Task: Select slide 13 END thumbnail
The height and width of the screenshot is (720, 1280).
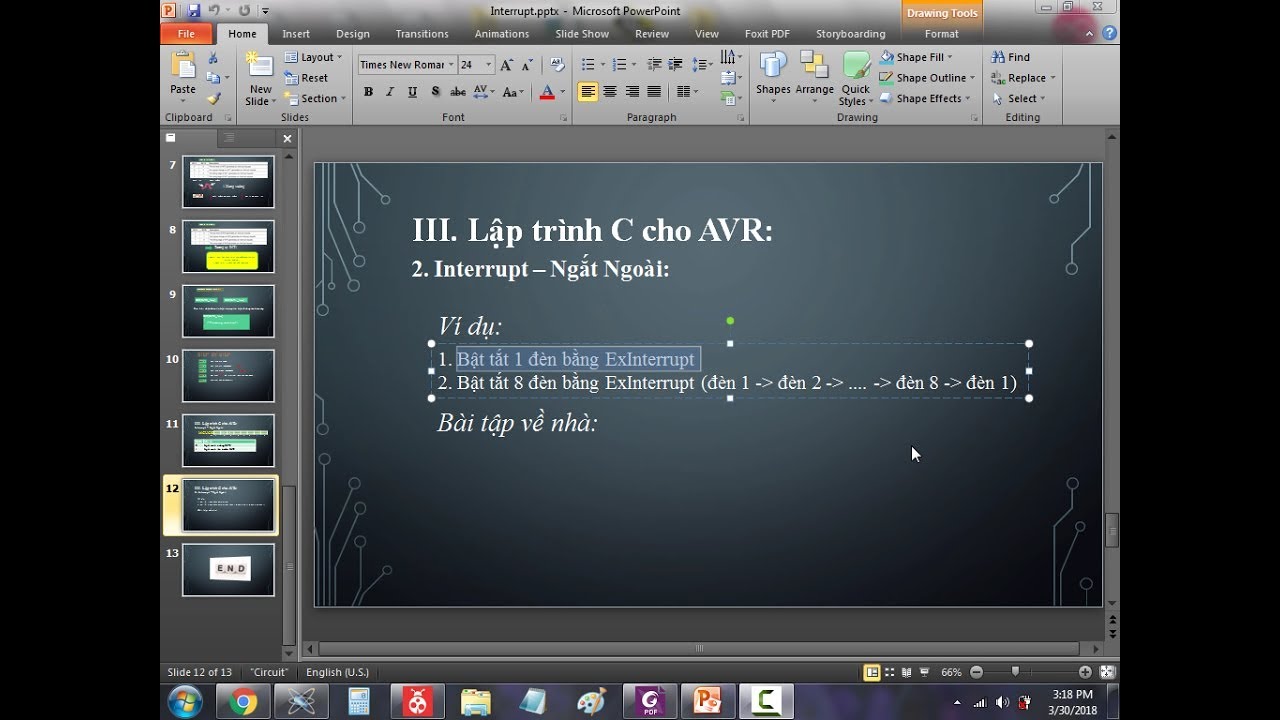Action: pos(228,570)
